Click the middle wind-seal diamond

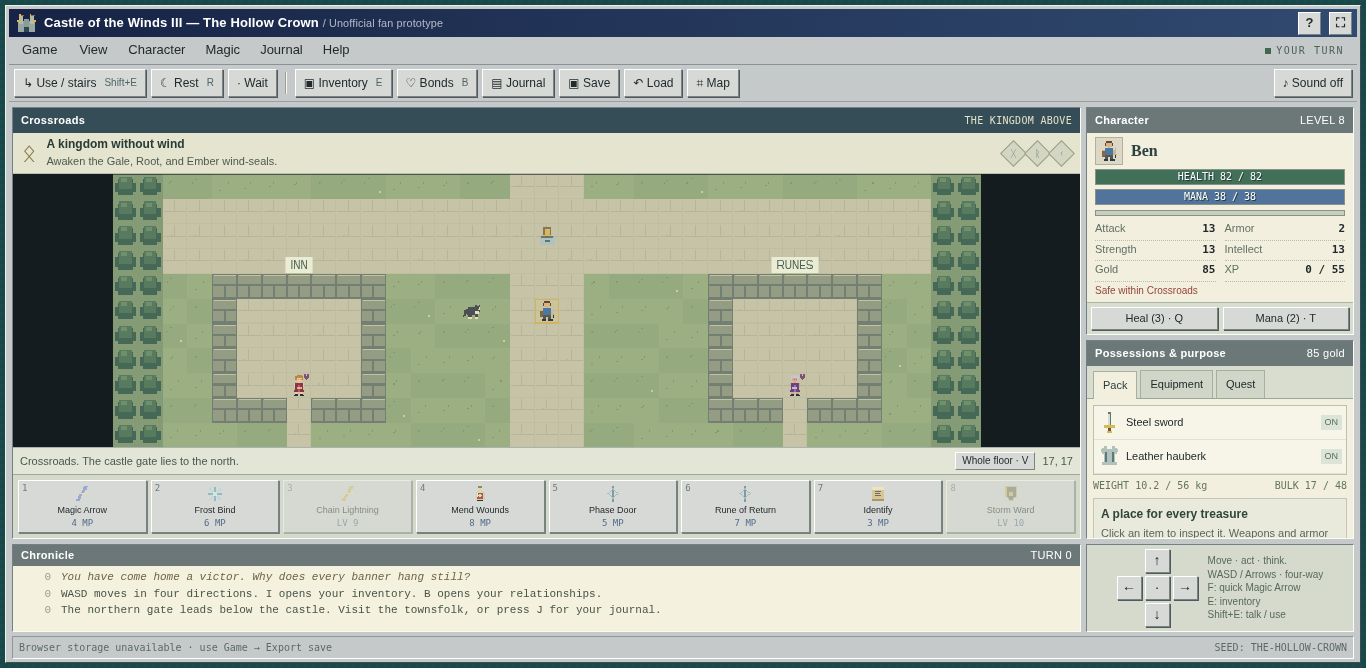pyautogui.click(x=1038, y=153)
